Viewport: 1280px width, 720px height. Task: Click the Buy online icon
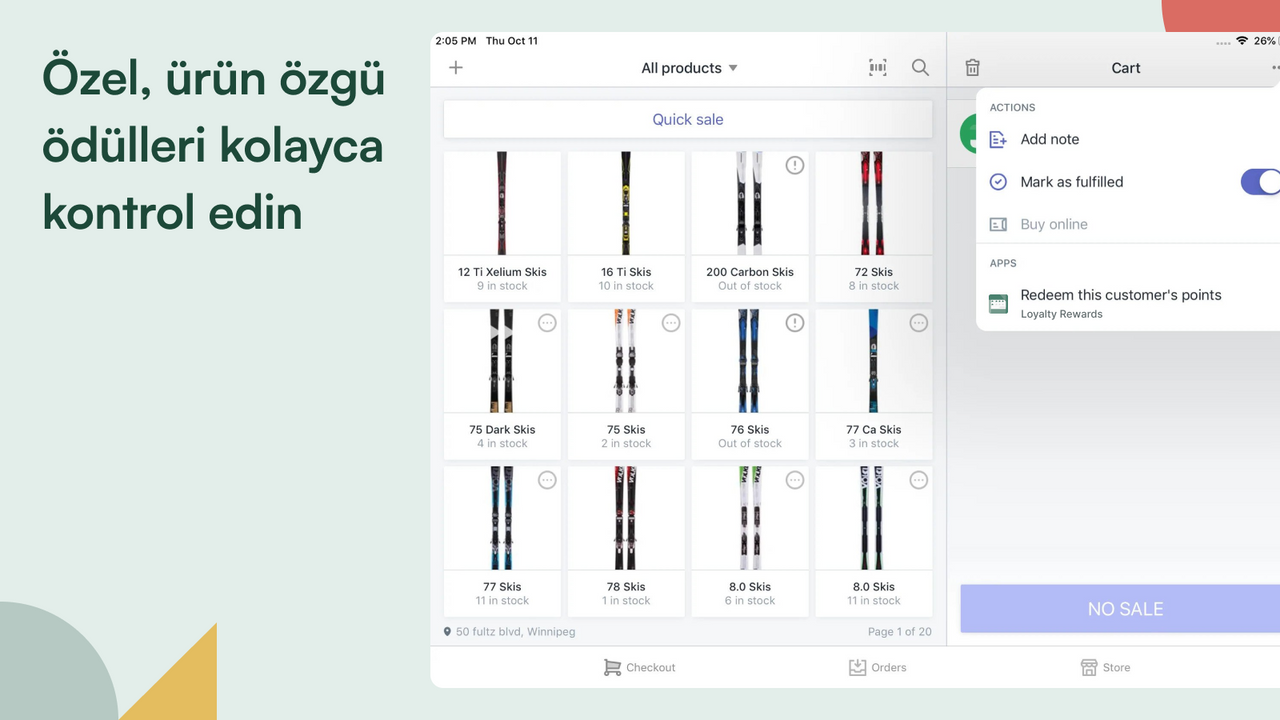tap(998, 225)
